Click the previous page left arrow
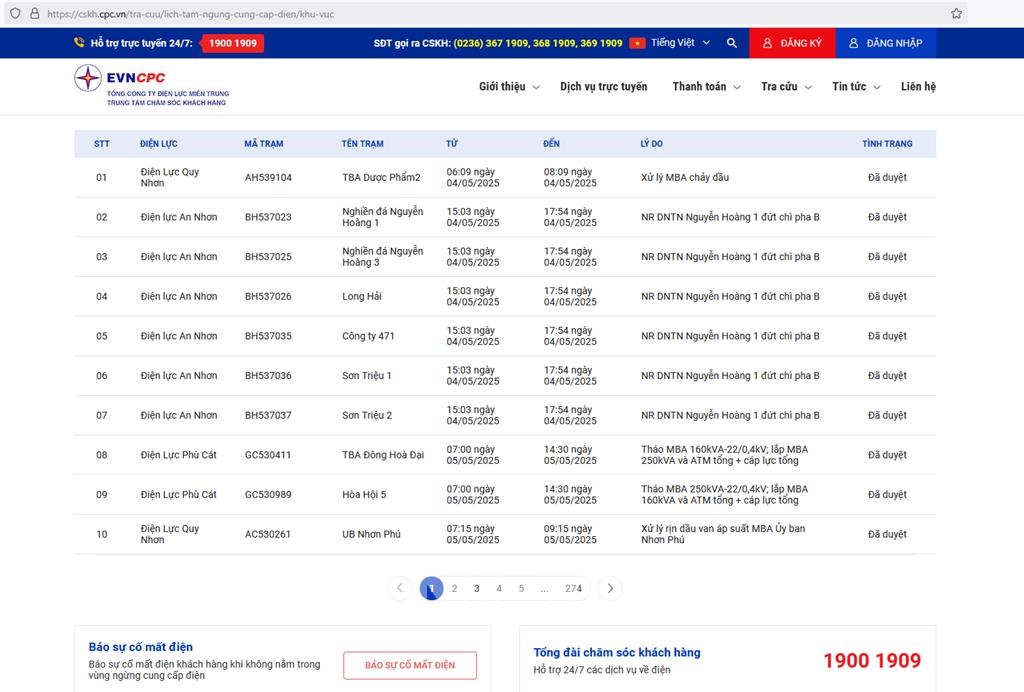Viewport: 1024px width, 692px height. coord(400,588)
